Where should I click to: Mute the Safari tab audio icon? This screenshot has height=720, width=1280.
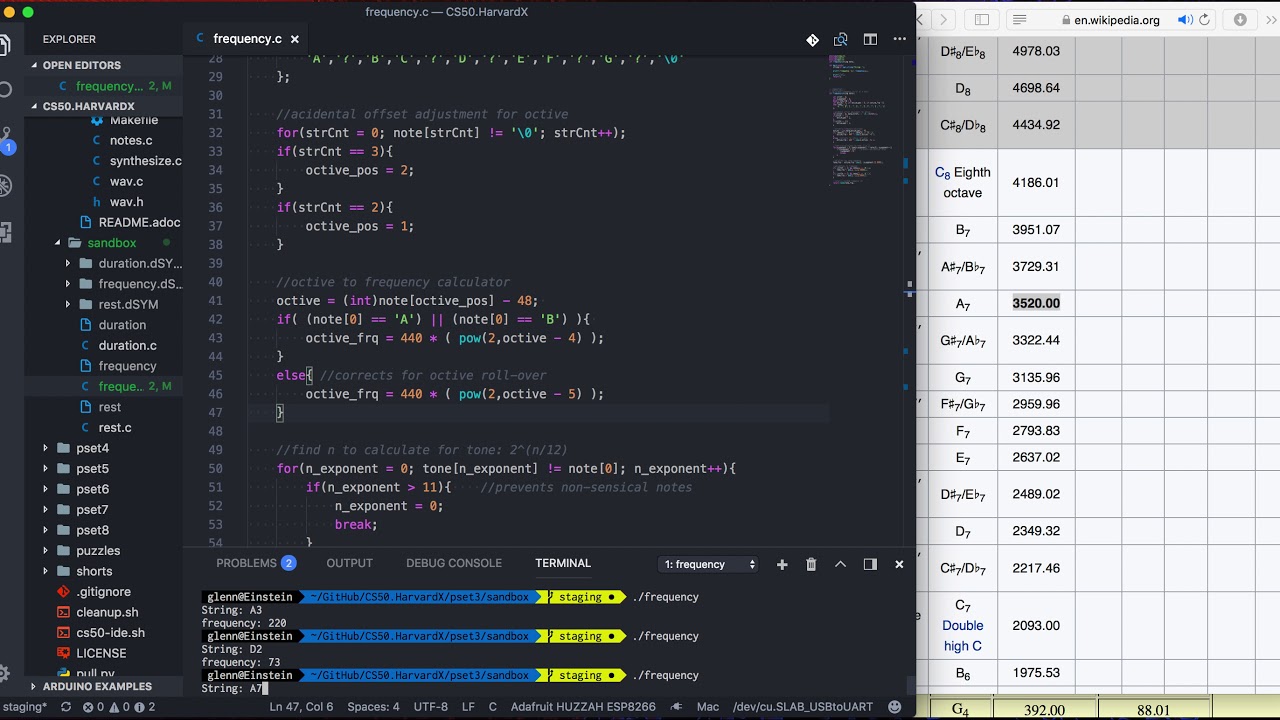(x=1185, y=20)
